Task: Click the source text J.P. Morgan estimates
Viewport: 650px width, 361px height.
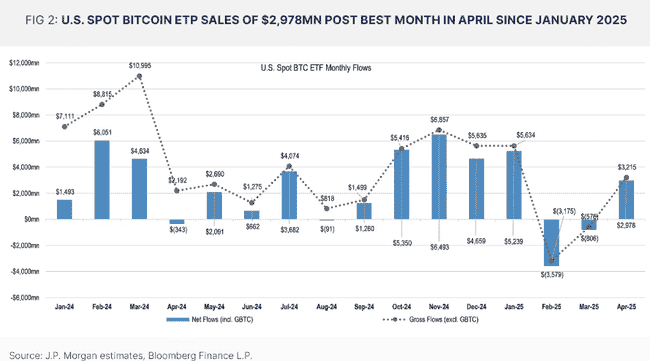Action: 95,356
